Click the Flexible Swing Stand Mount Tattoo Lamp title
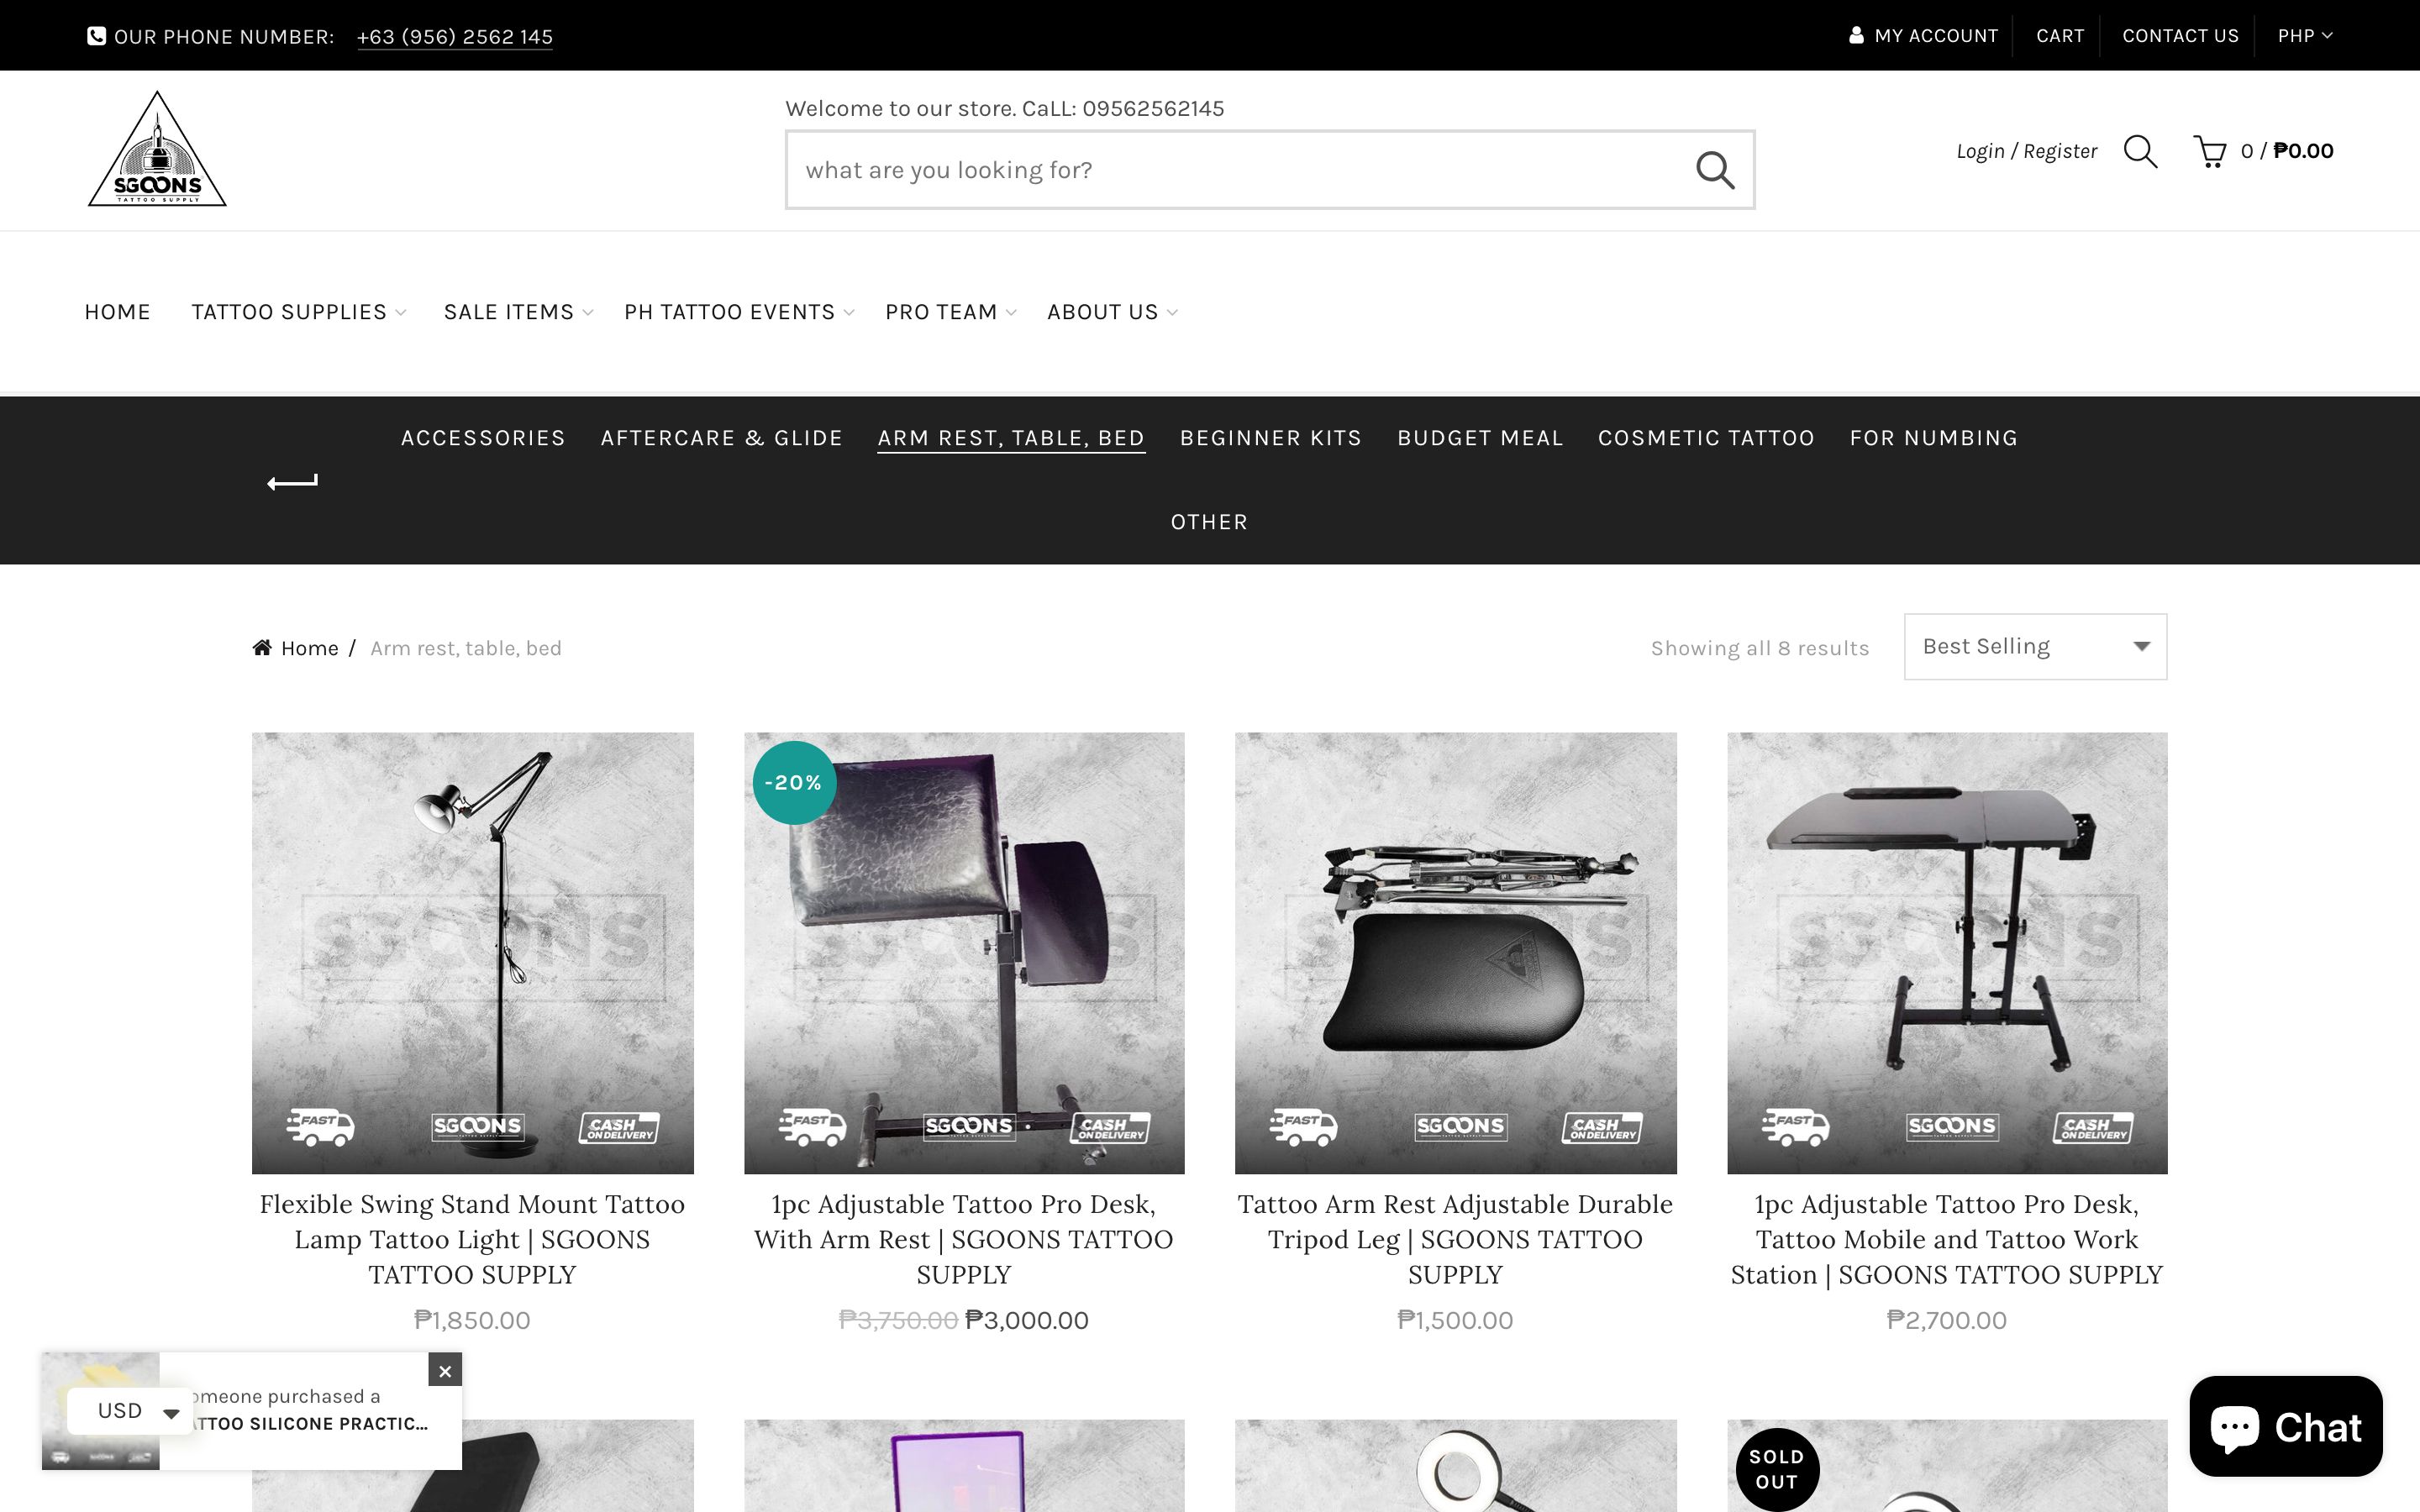Screen dimensions: 2420x1512 472,1239
